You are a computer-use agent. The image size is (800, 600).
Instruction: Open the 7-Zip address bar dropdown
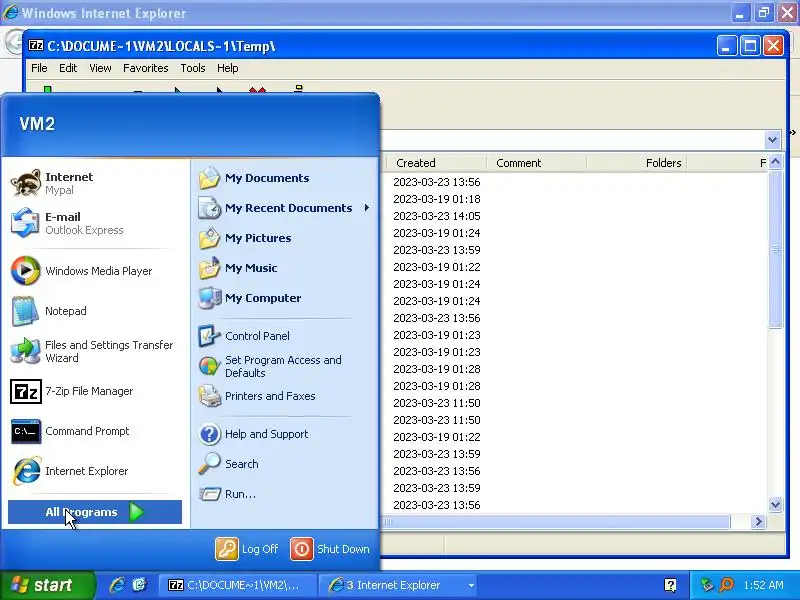point(772,139)
